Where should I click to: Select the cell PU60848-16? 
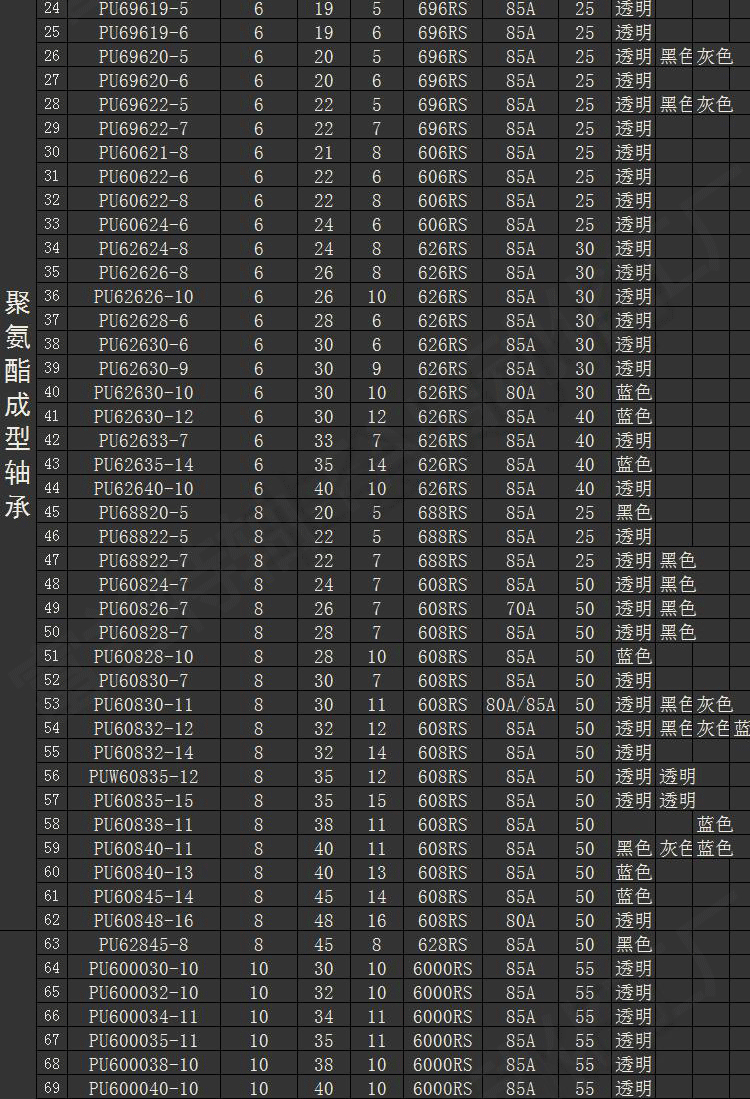143,921
